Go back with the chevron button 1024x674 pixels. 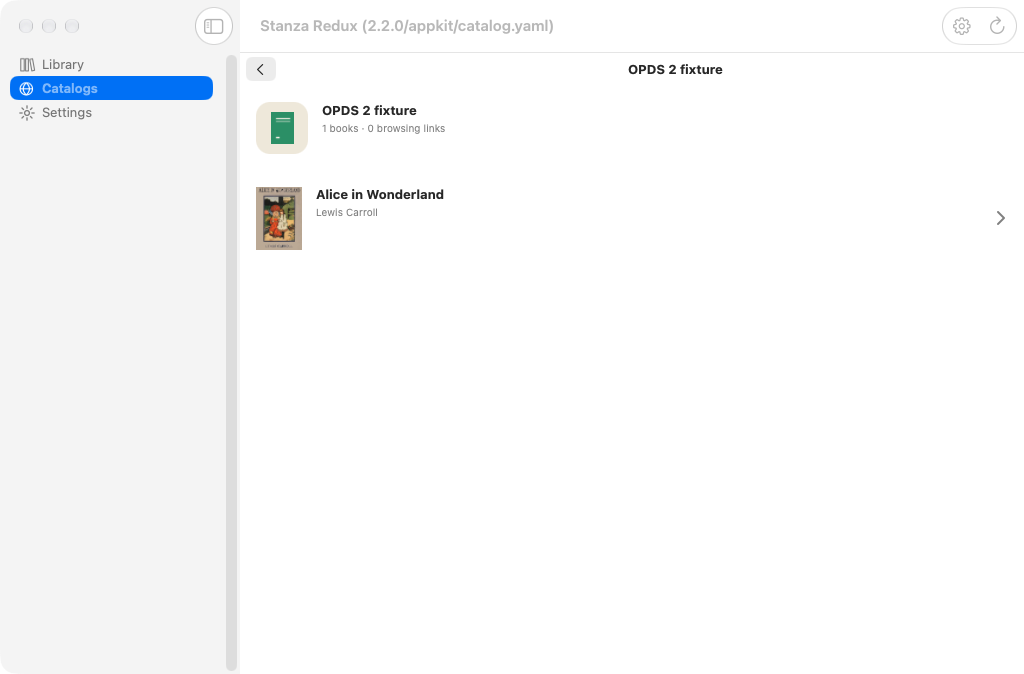point(261,69)
